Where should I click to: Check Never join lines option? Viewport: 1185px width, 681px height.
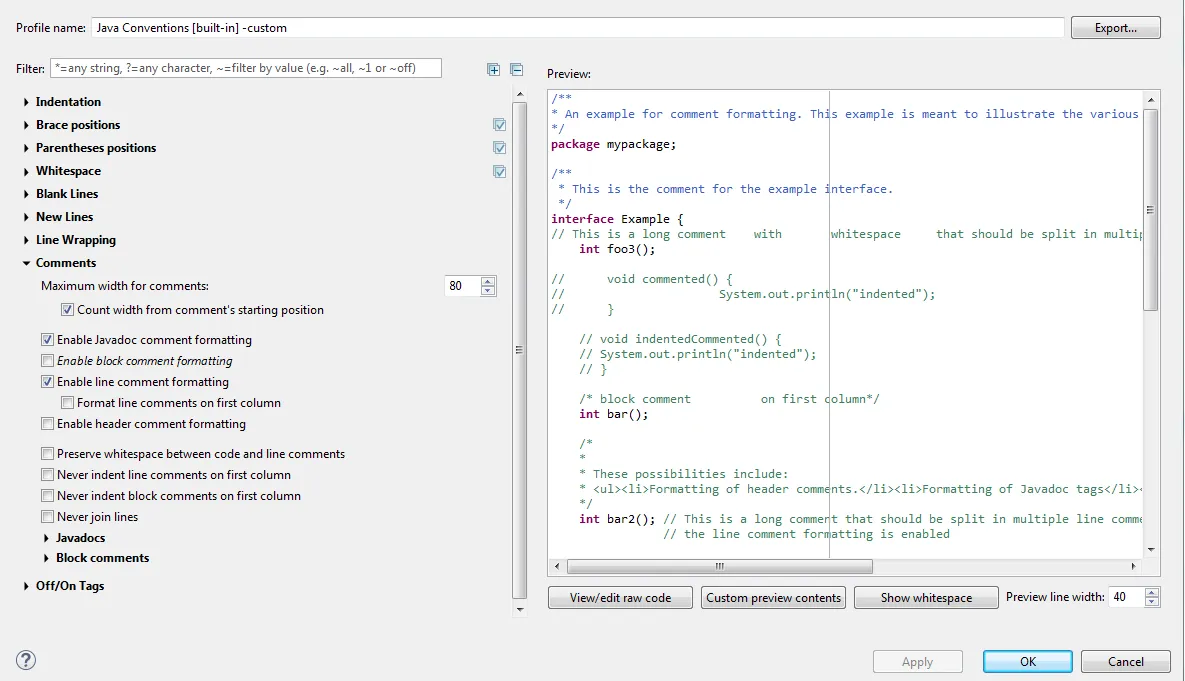pyautogui.click(x=48, y=517)
